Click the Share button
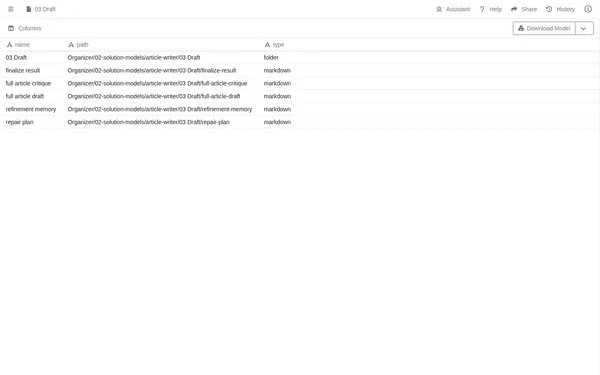Viewport: 600px width, 375px height. pos(524,9)
